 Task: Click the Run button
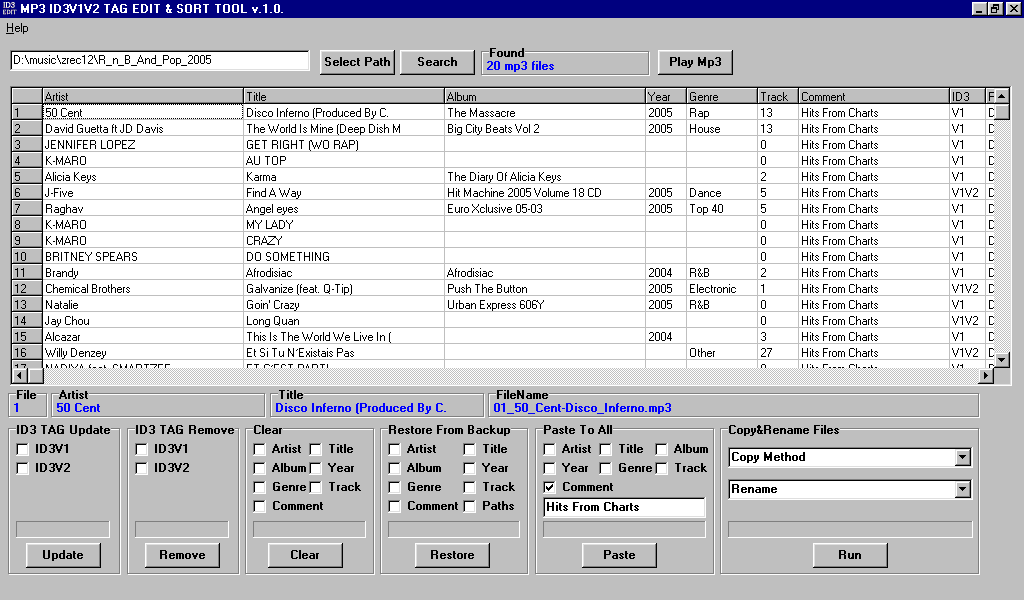(849, 555)
